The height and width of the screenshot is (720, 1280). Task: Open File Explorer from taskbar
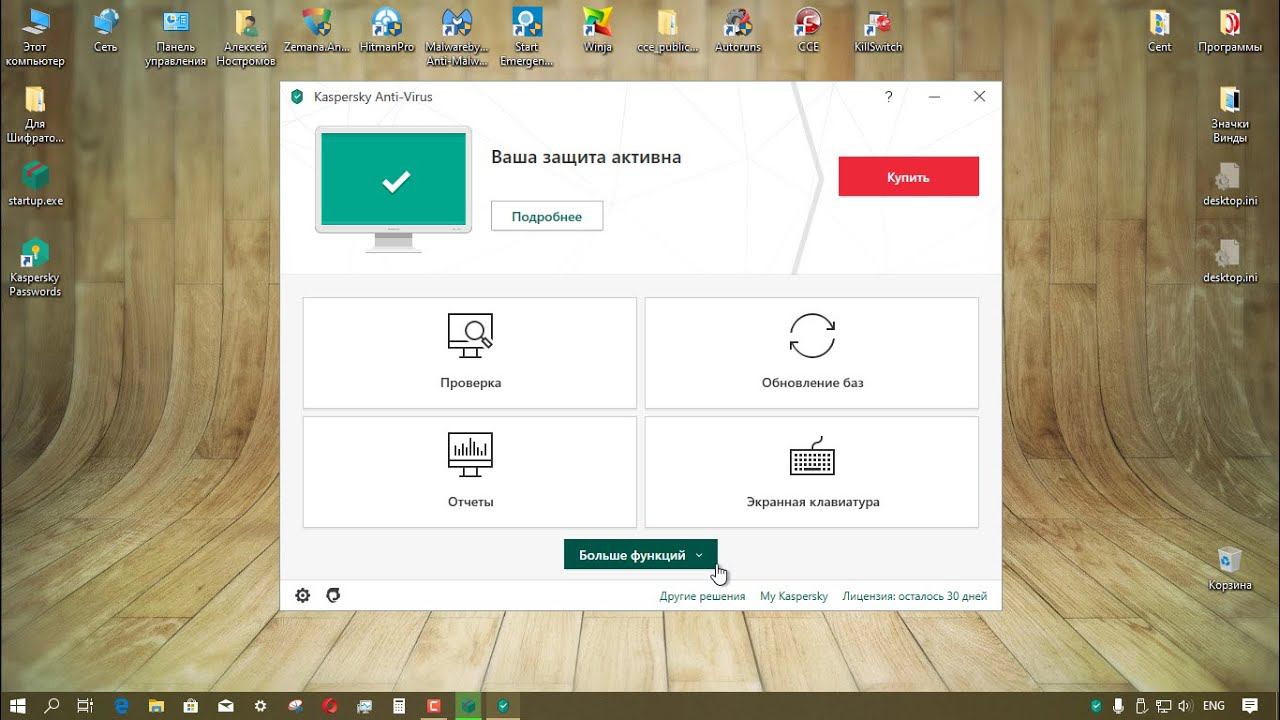click(157, 706)
